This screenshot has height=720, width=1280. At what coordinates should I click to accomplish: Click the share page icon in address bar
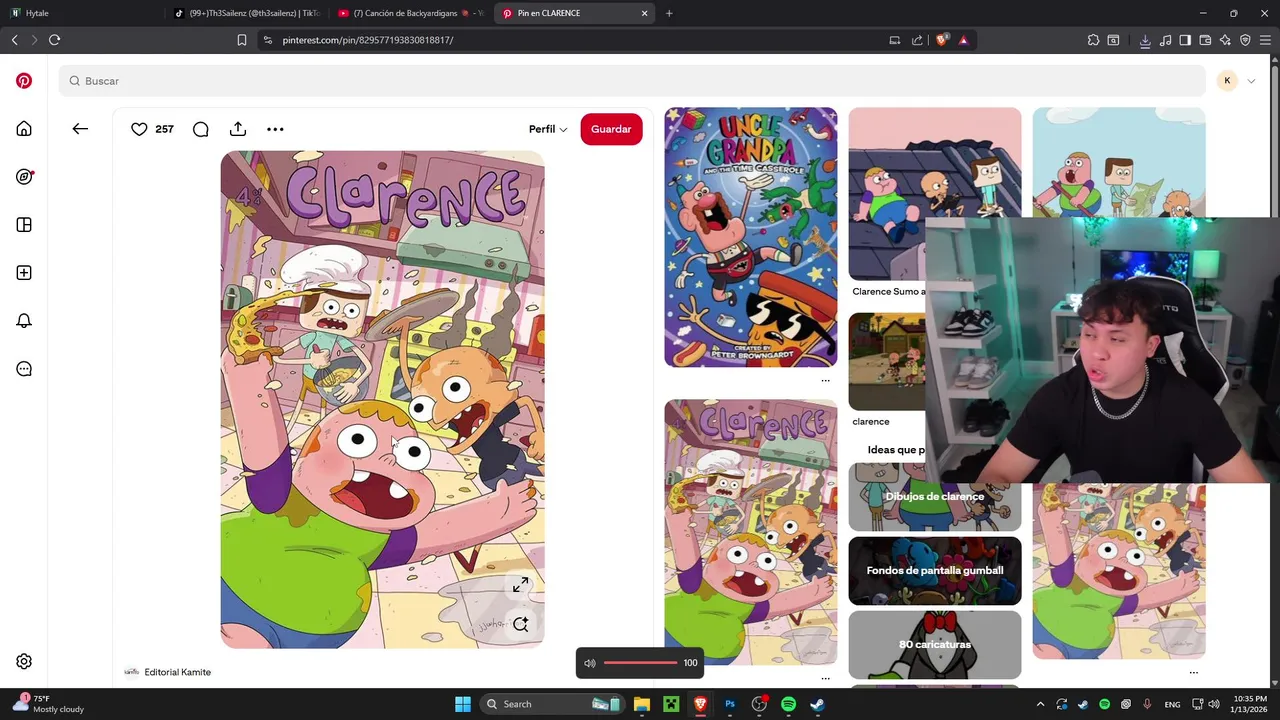[917, 40]
